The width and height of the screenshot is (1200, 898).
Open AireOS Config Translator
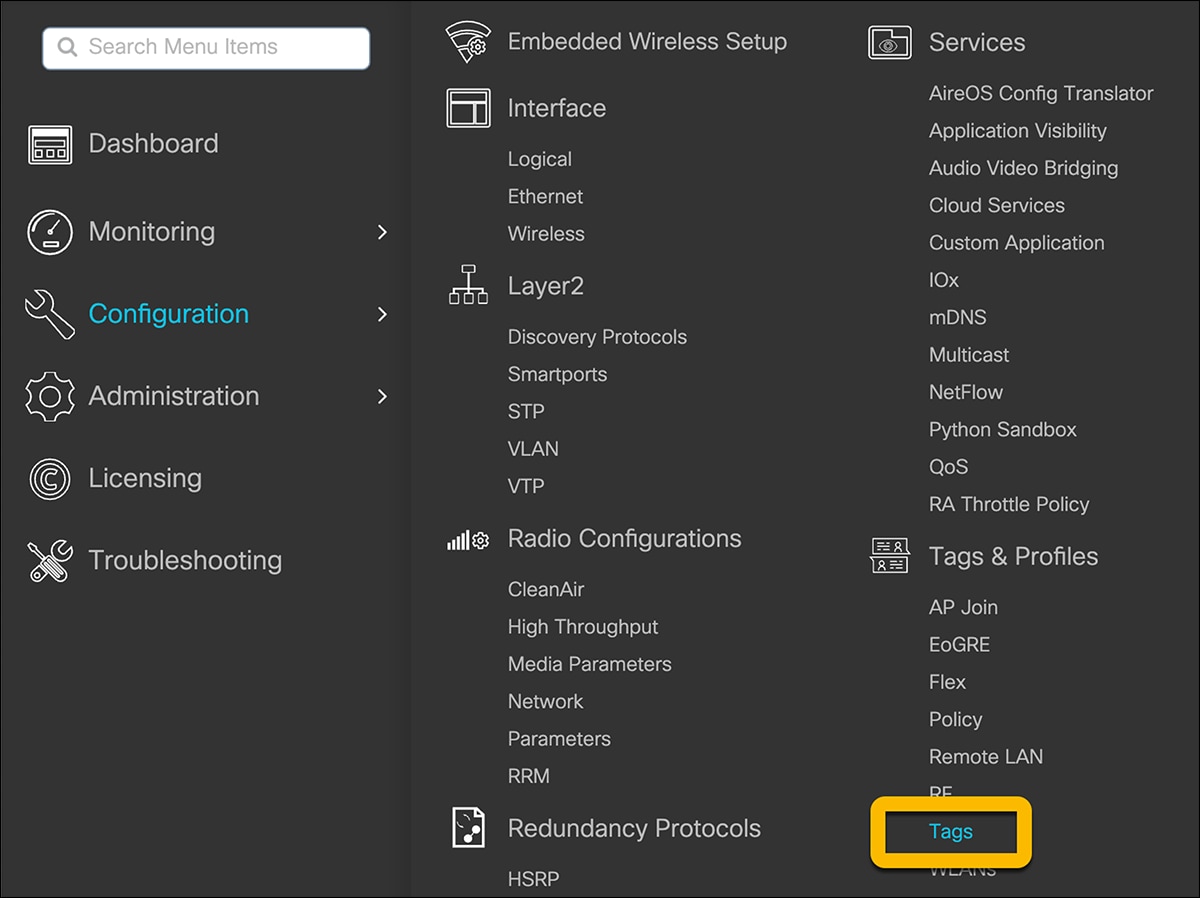coord(1041,94)
